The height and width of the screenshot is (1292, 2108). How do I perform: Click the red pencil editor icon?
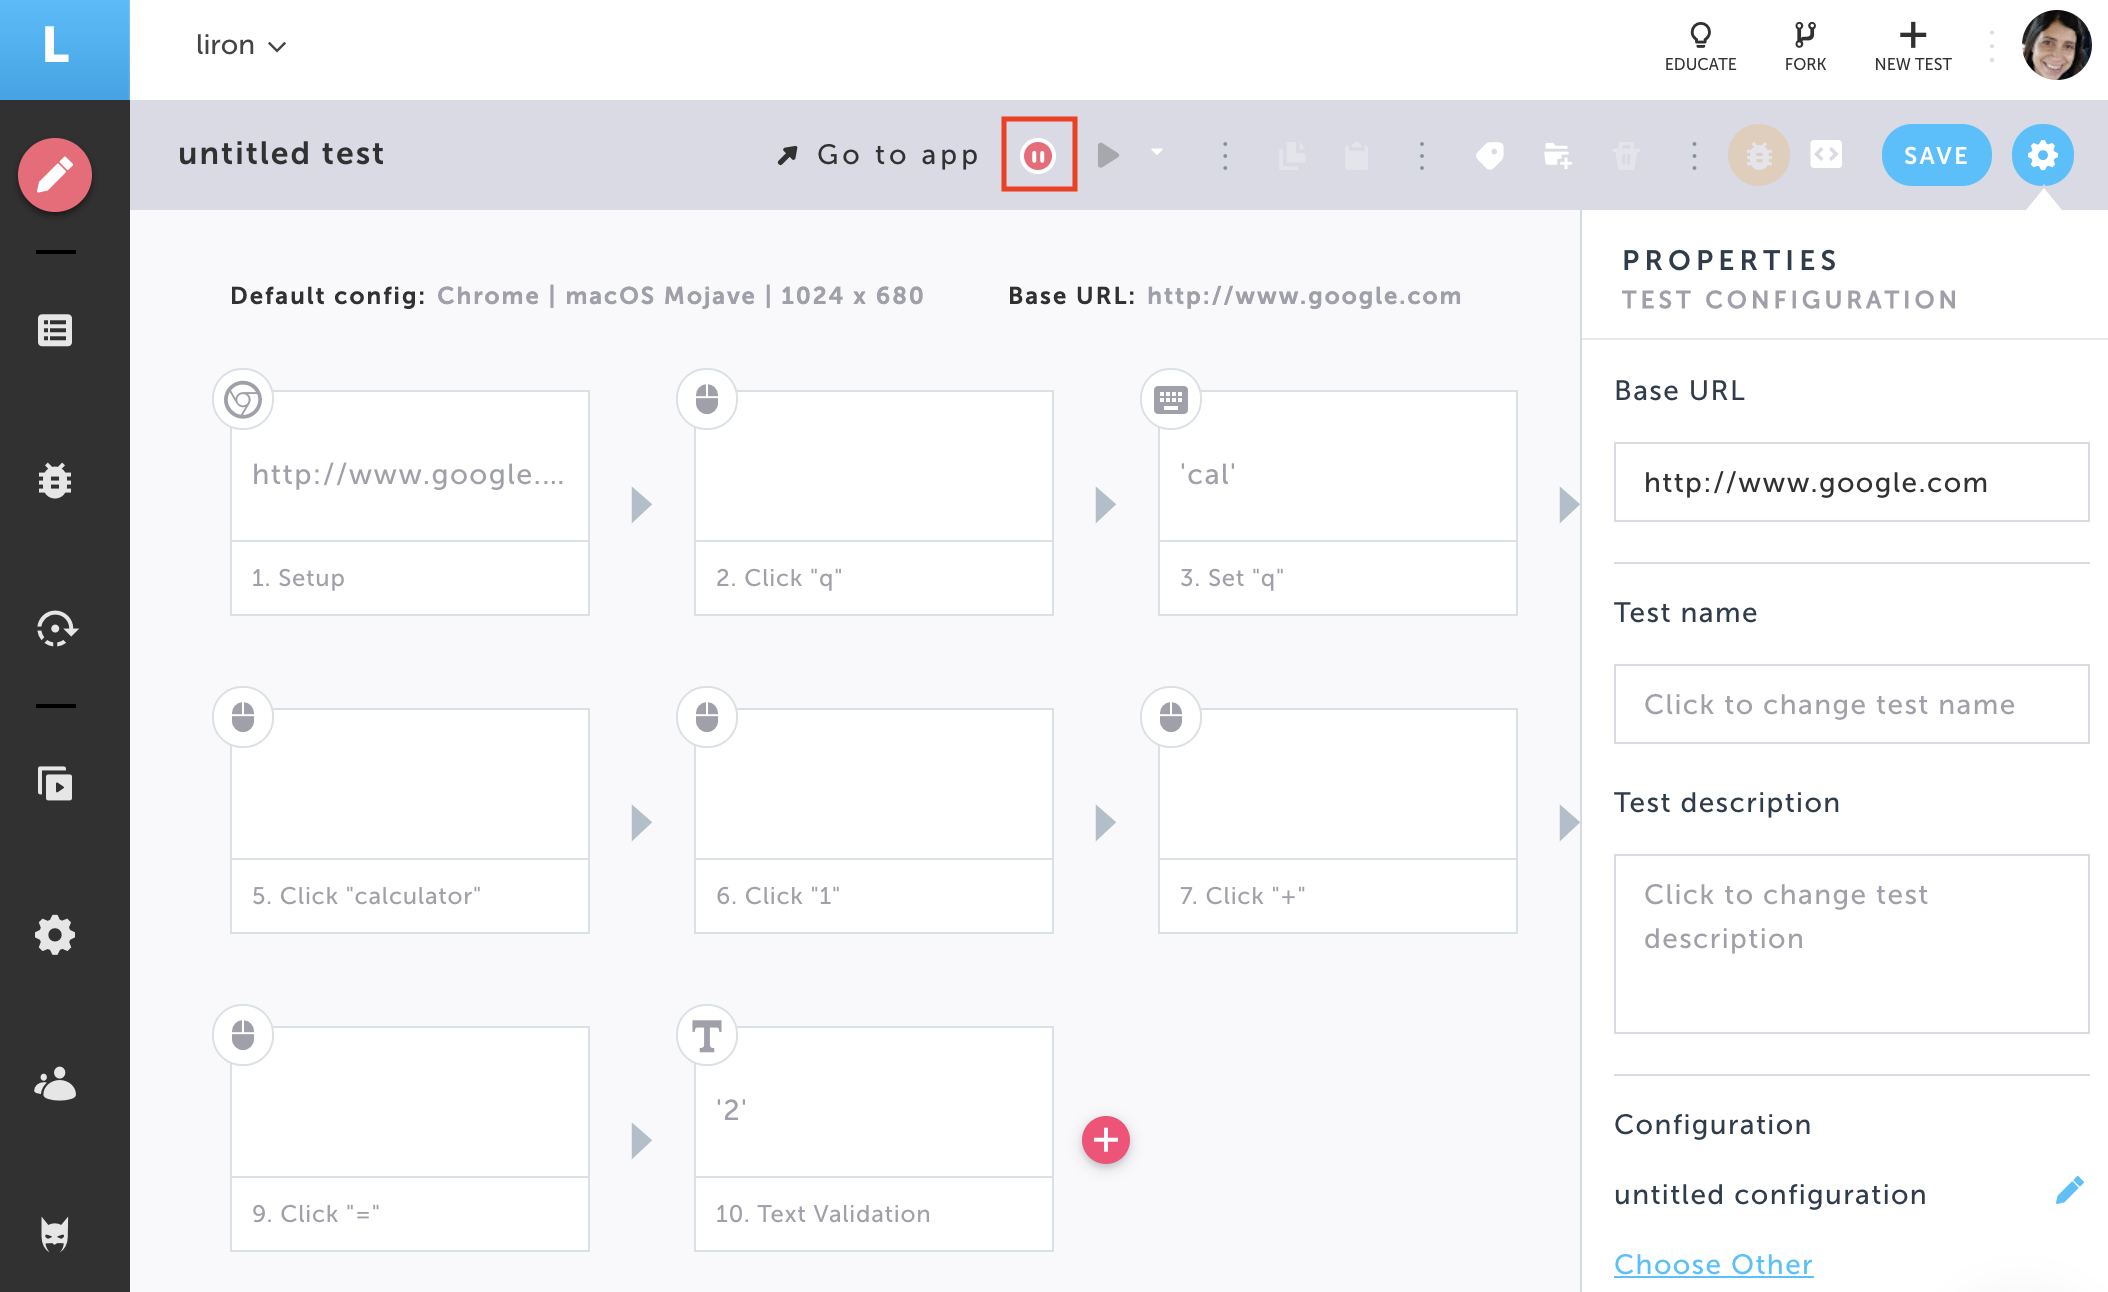click(55, 175)
